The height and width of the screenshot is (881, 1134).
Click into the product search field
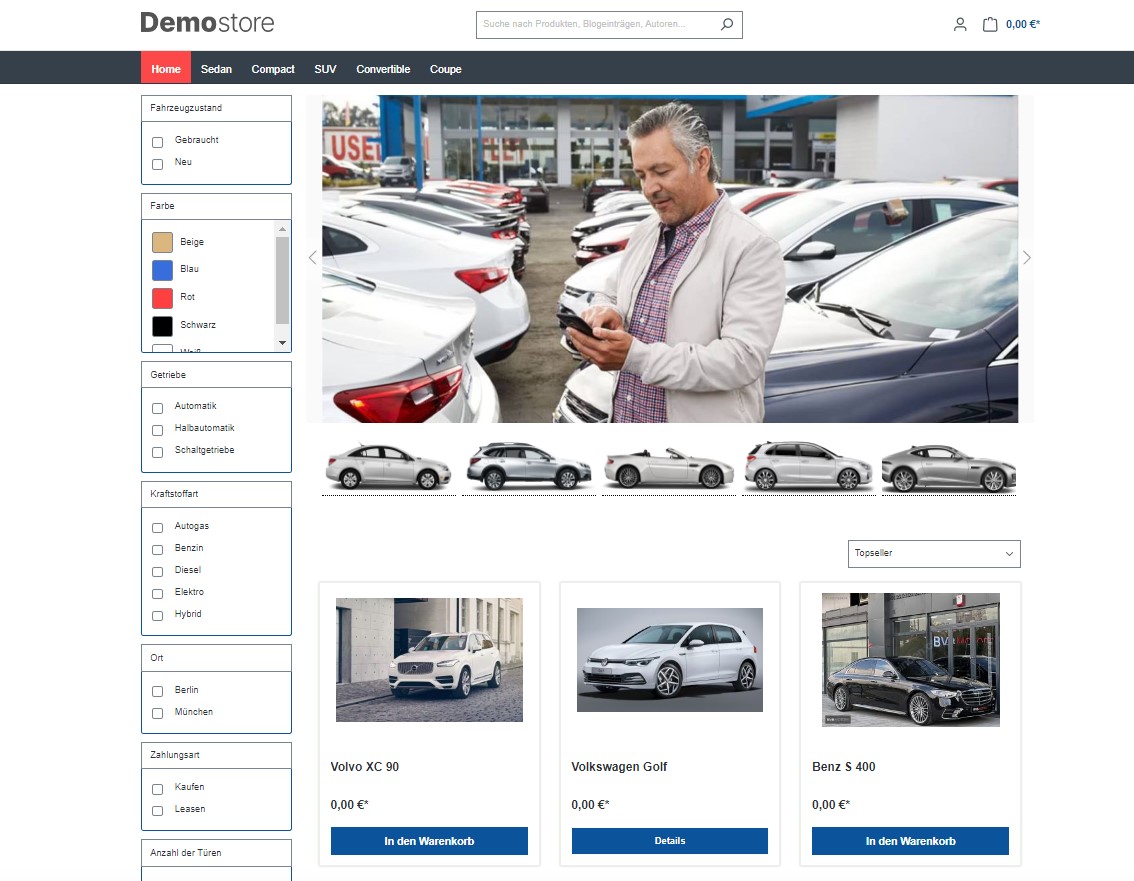[x=596, y=24]
